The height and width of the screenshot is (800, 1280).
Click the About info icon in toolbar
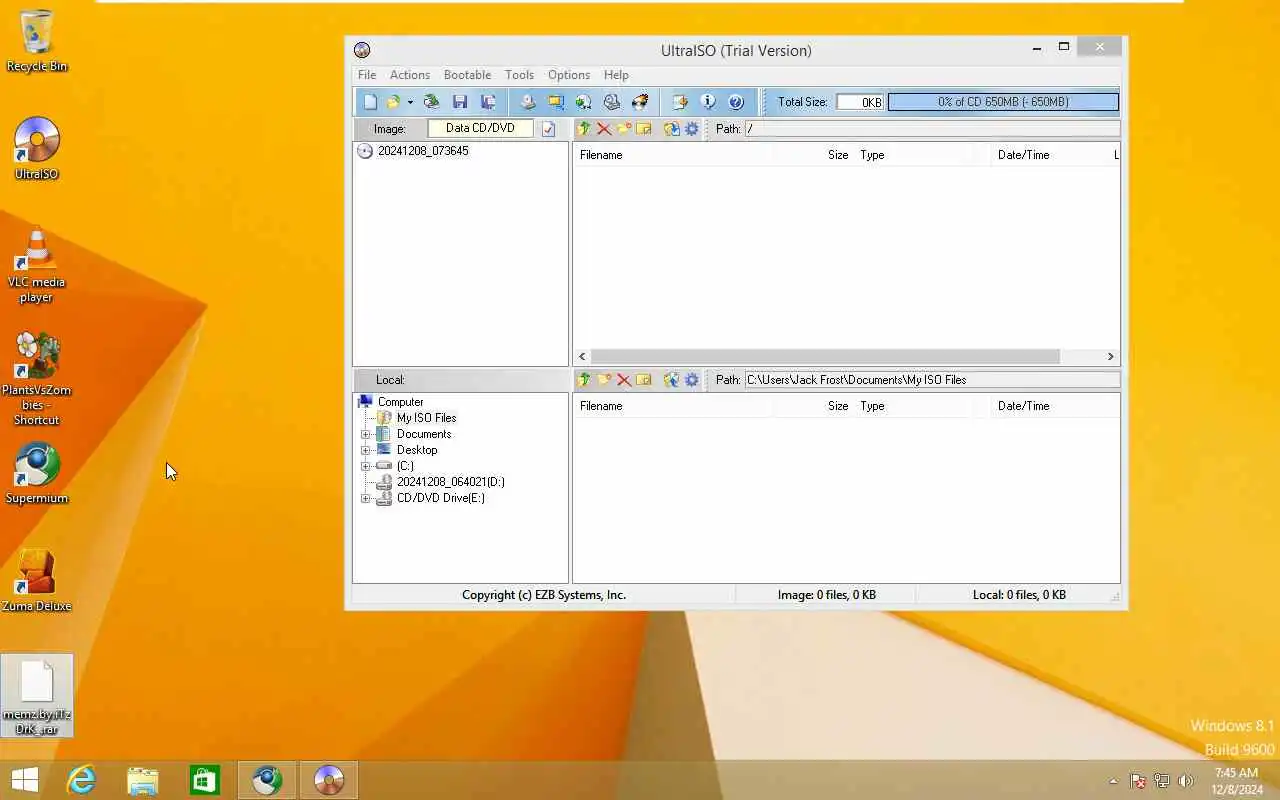point(708,102)
